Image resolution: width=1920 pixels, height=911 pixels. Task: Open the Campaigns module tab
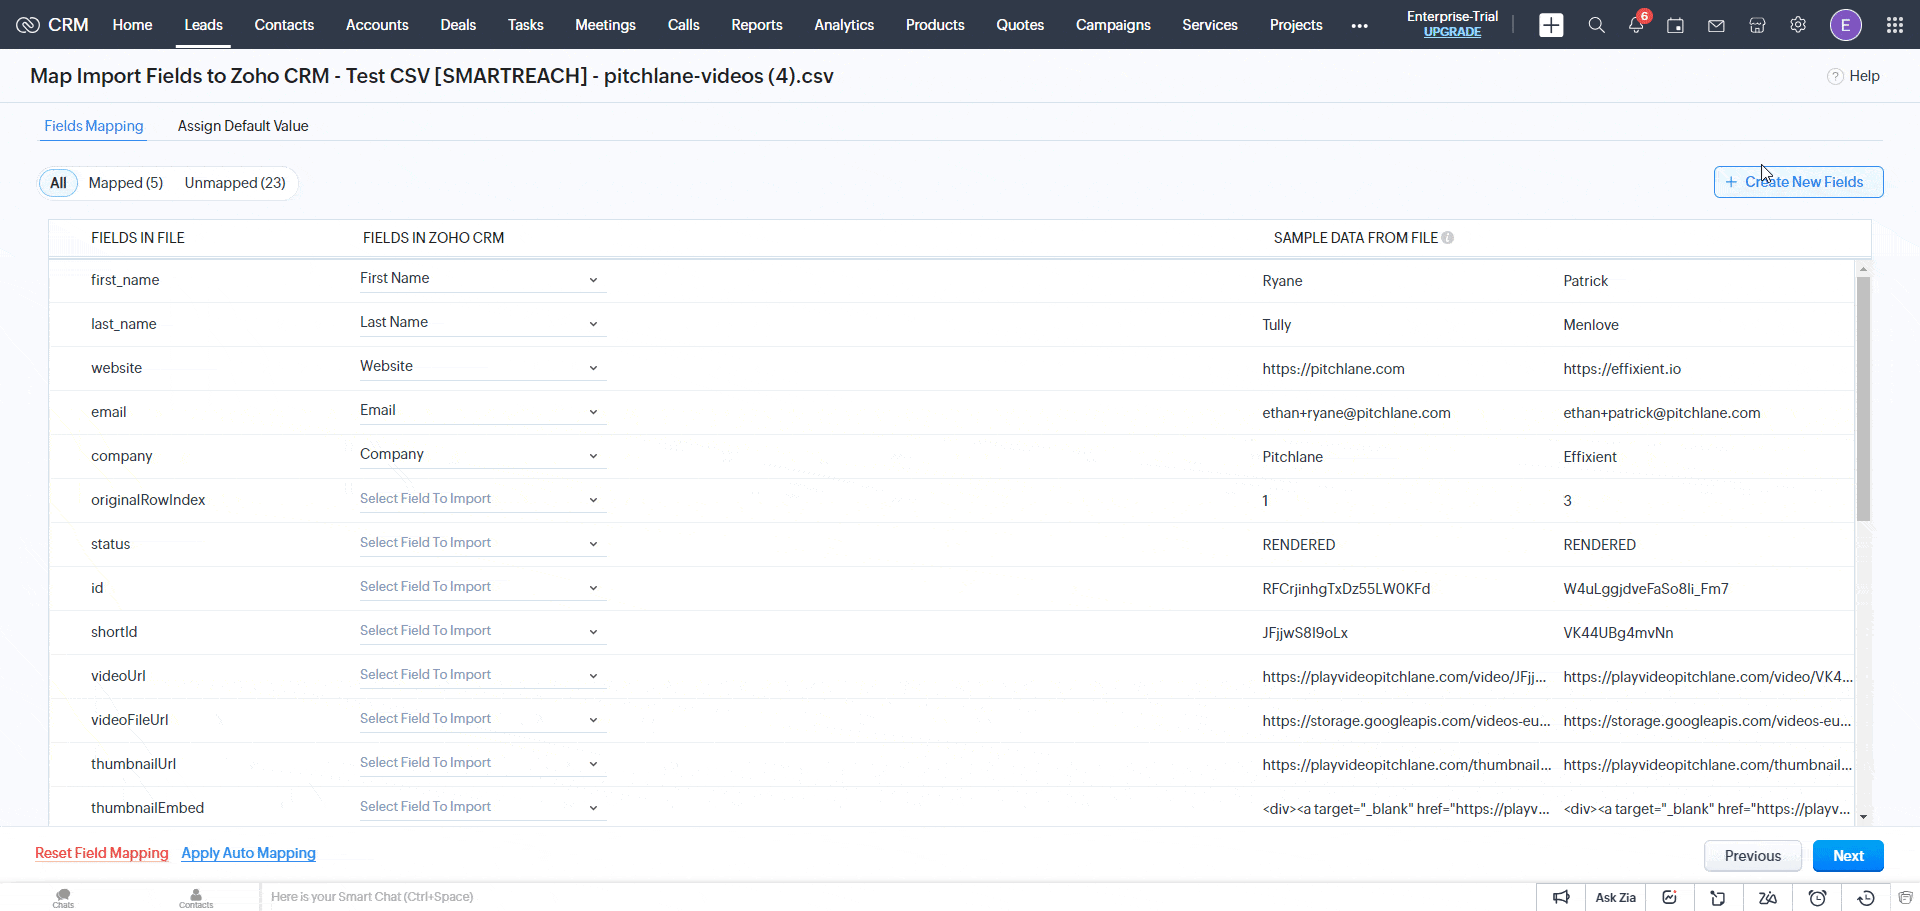[1113, 25]
